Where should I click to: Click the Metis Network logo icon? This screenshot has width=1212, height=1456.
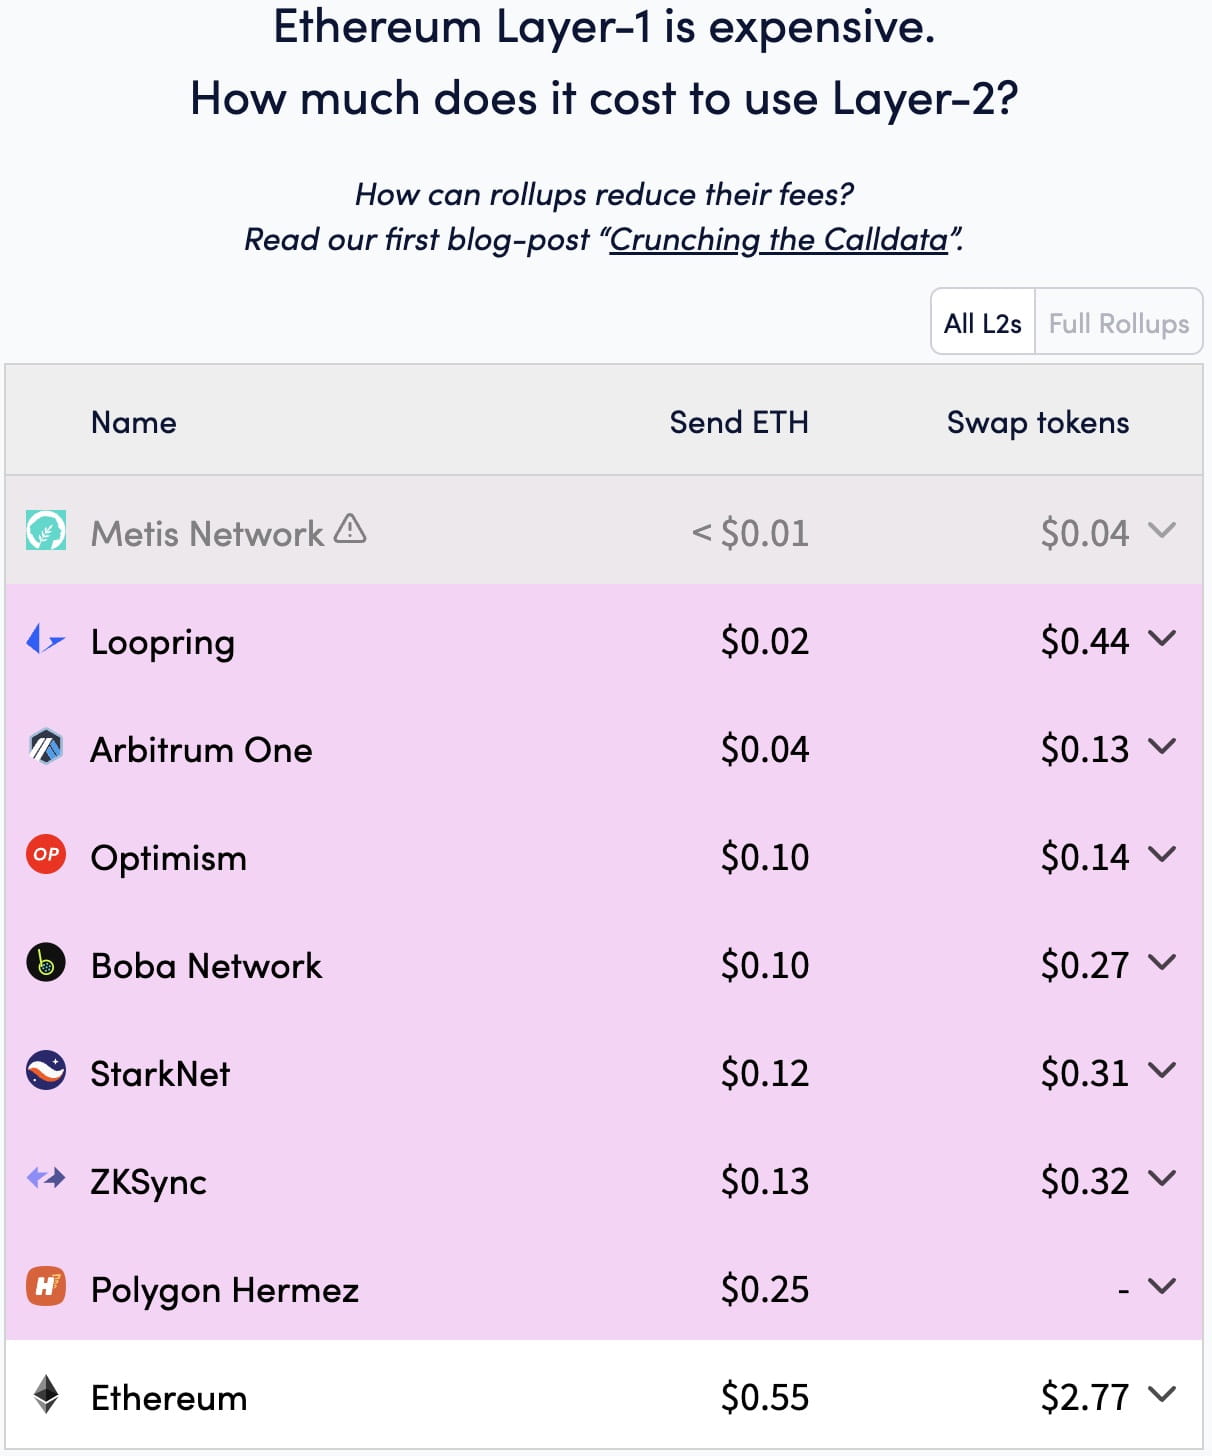[x=46, y=530]
